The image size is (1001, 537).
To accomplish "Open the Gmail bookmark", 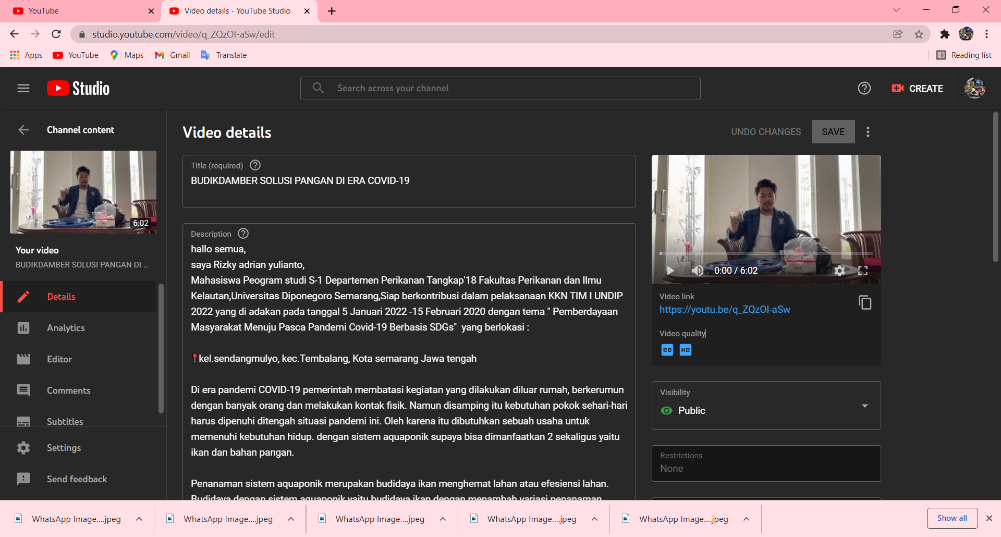I will (172, 55).
